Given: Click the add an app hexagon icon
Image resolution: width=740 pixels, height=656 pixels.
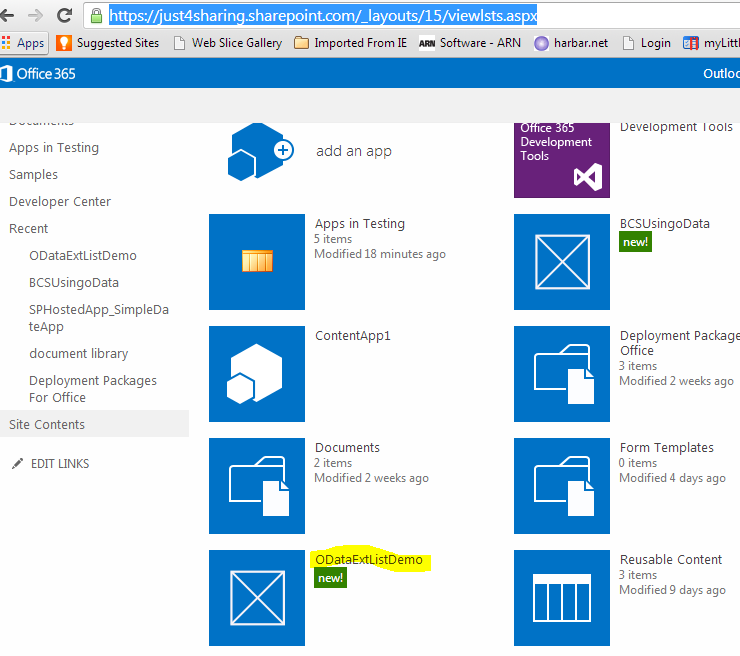Looking at the screenshot, I should [261, 152].
